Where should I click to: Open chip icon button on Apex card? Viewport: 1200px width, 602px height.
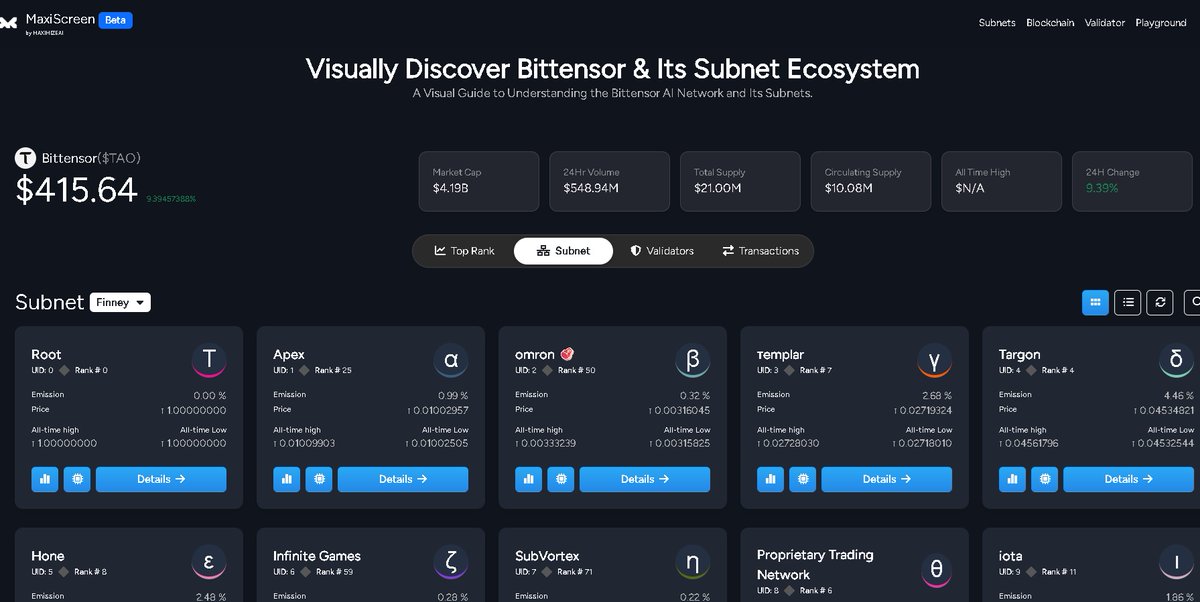(319, 479)
